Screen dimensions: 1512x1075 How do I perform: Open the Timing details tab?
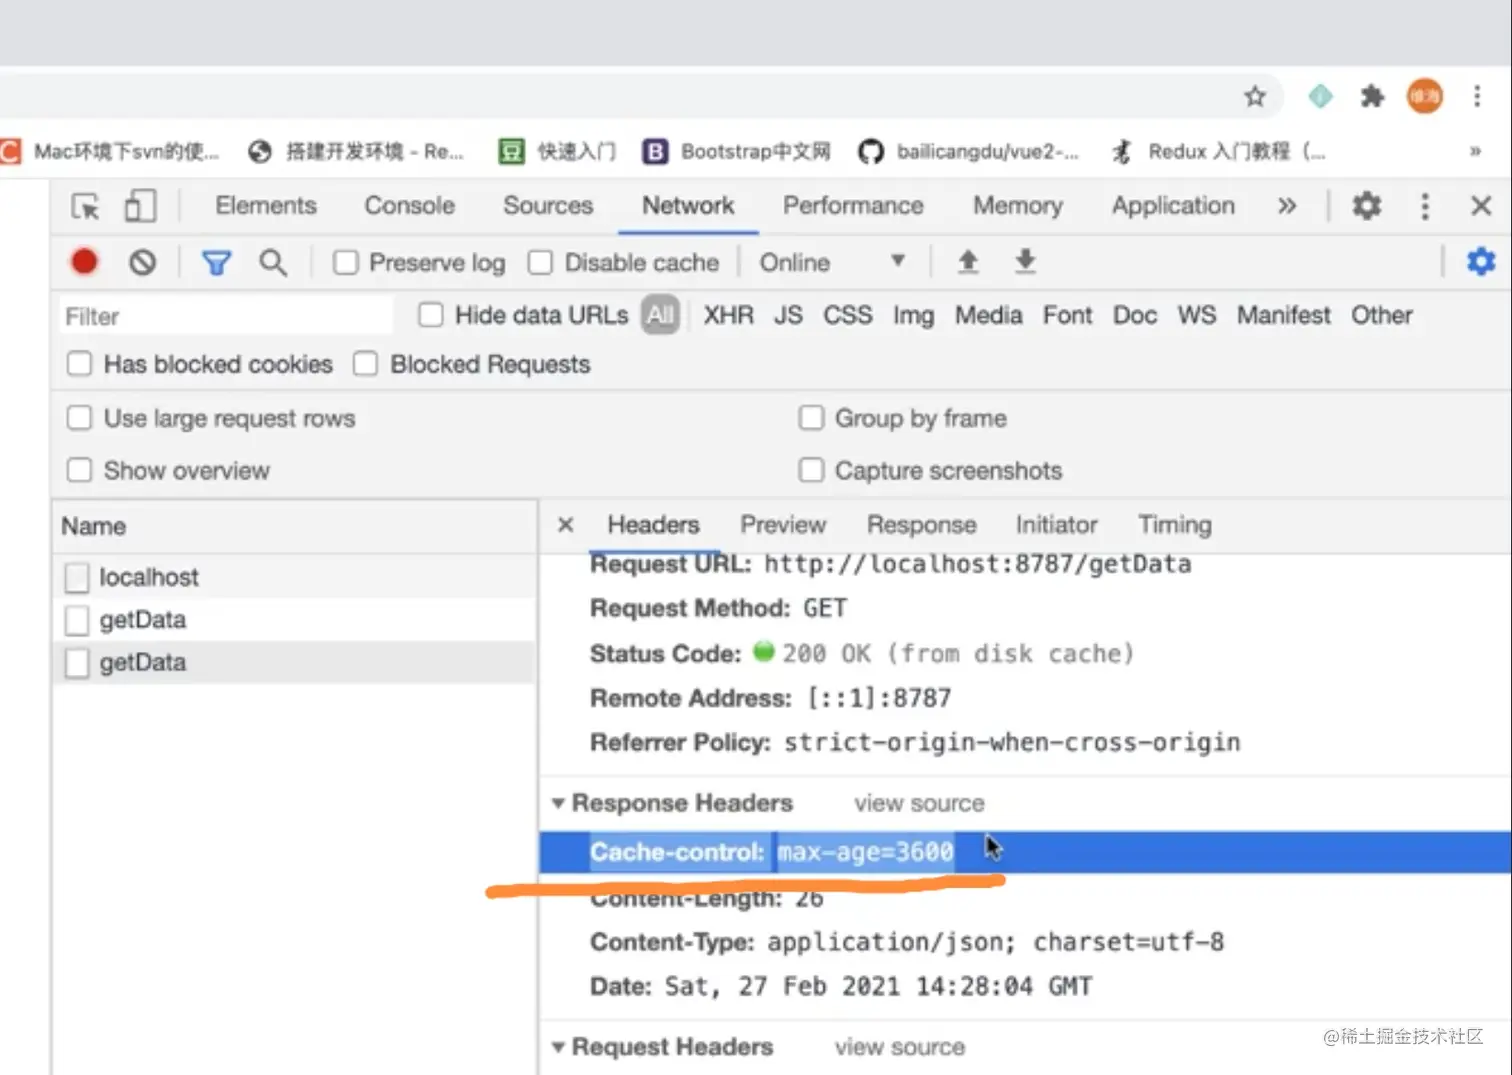coord(1175,525)
